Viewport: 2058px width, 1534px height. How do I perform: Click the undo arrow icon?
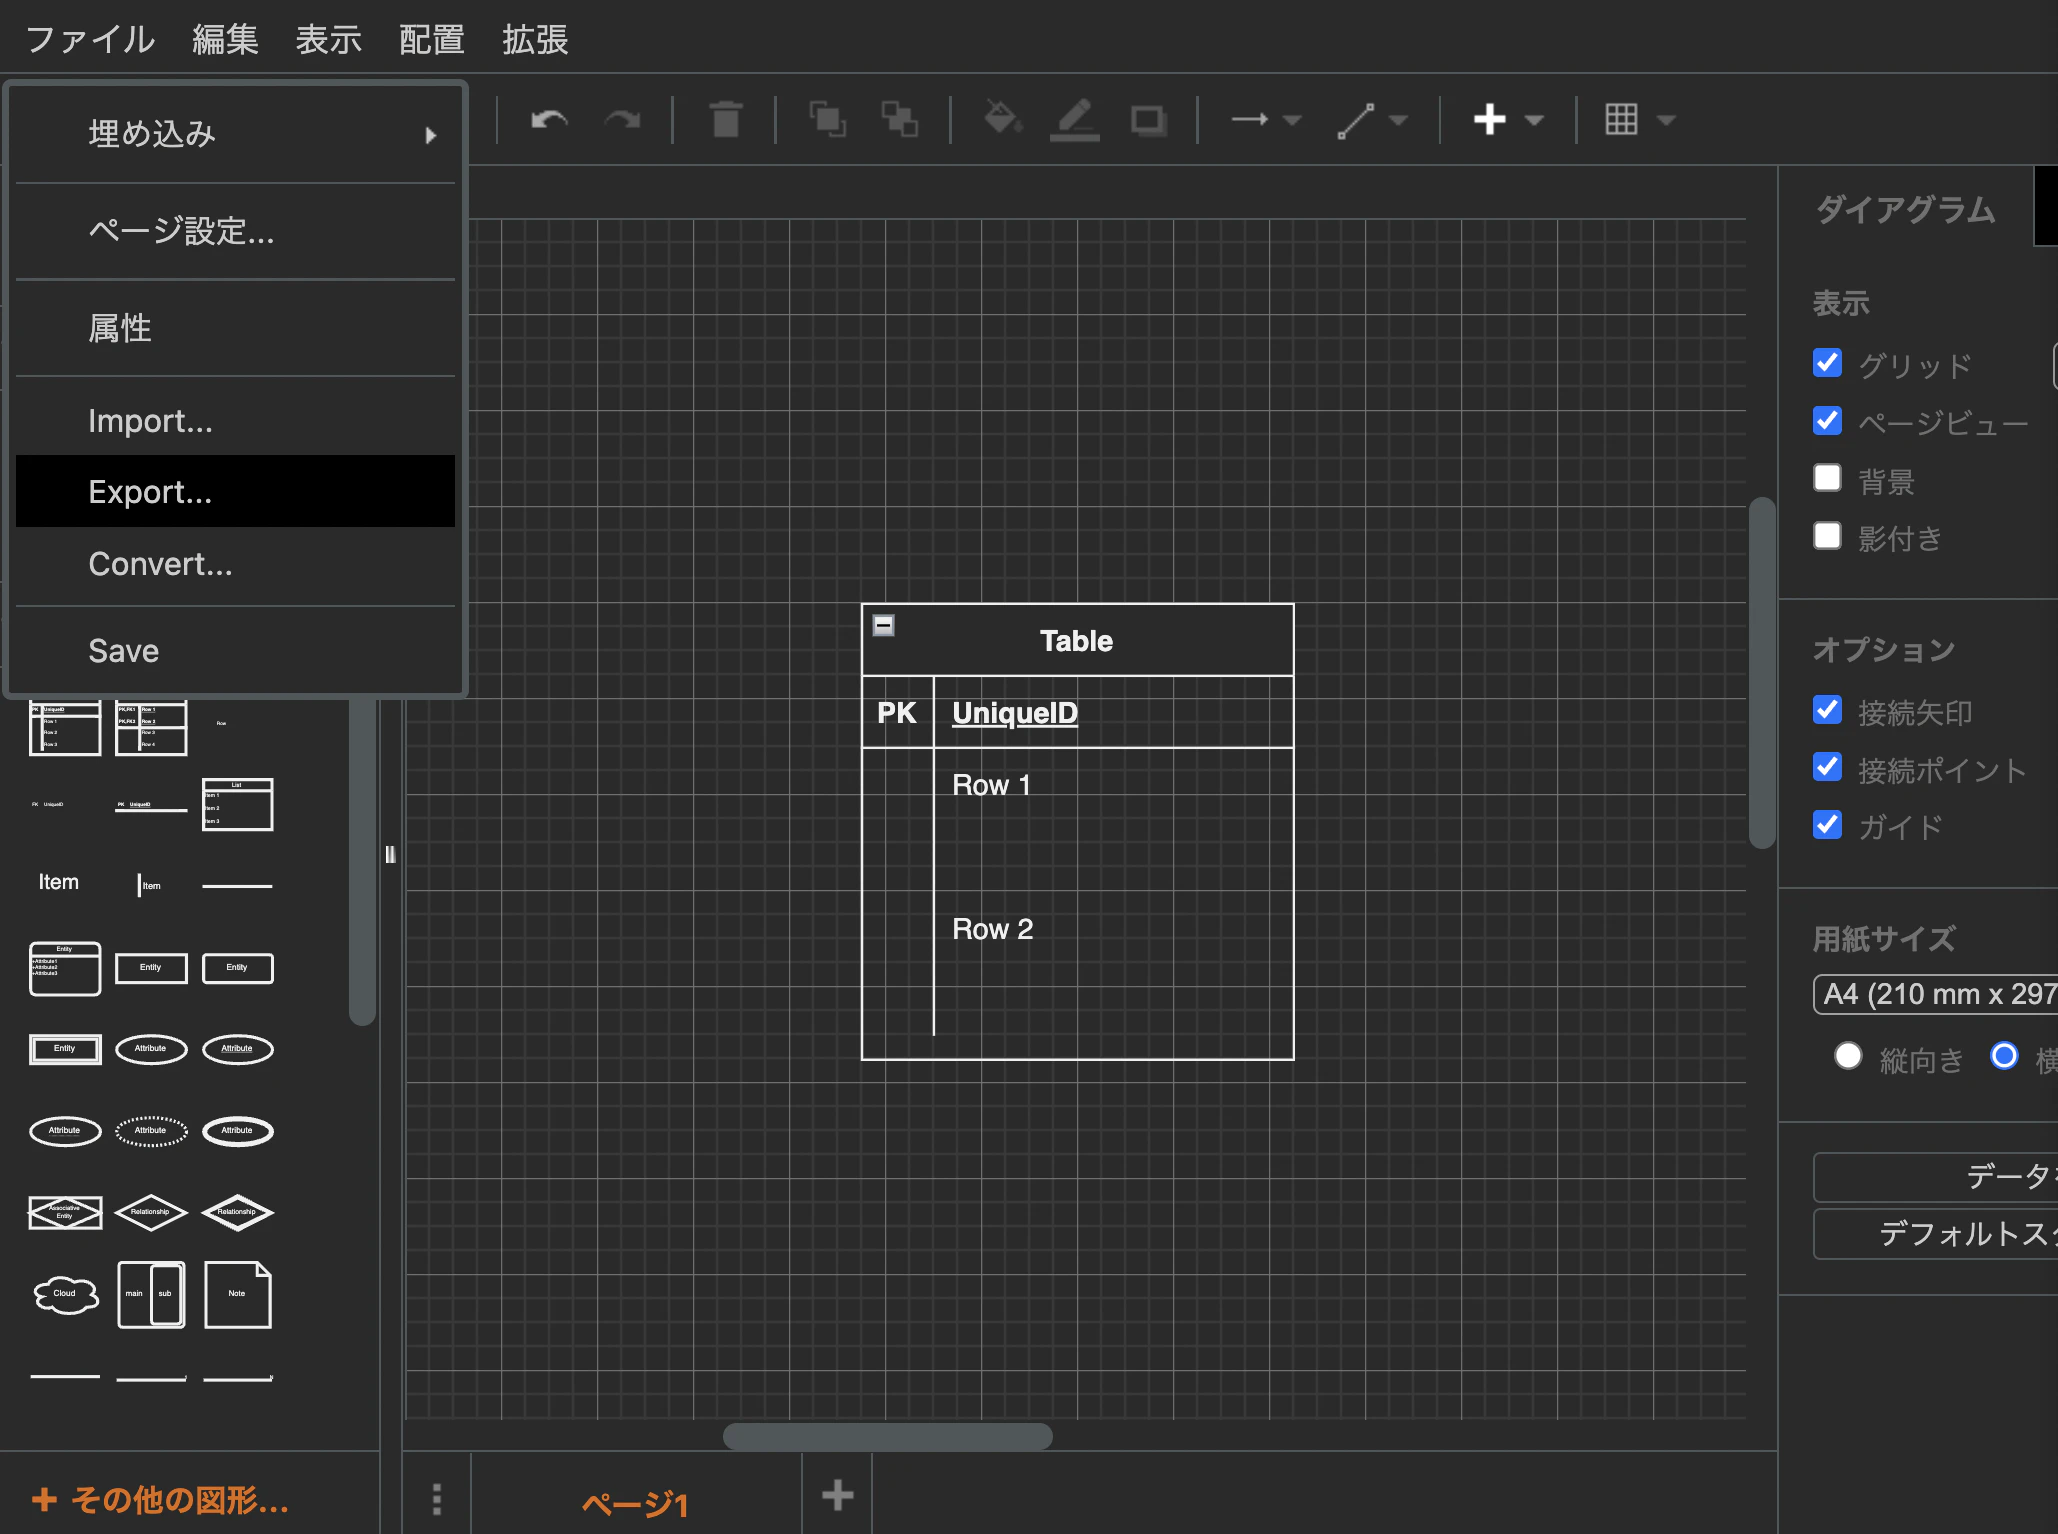549,120
